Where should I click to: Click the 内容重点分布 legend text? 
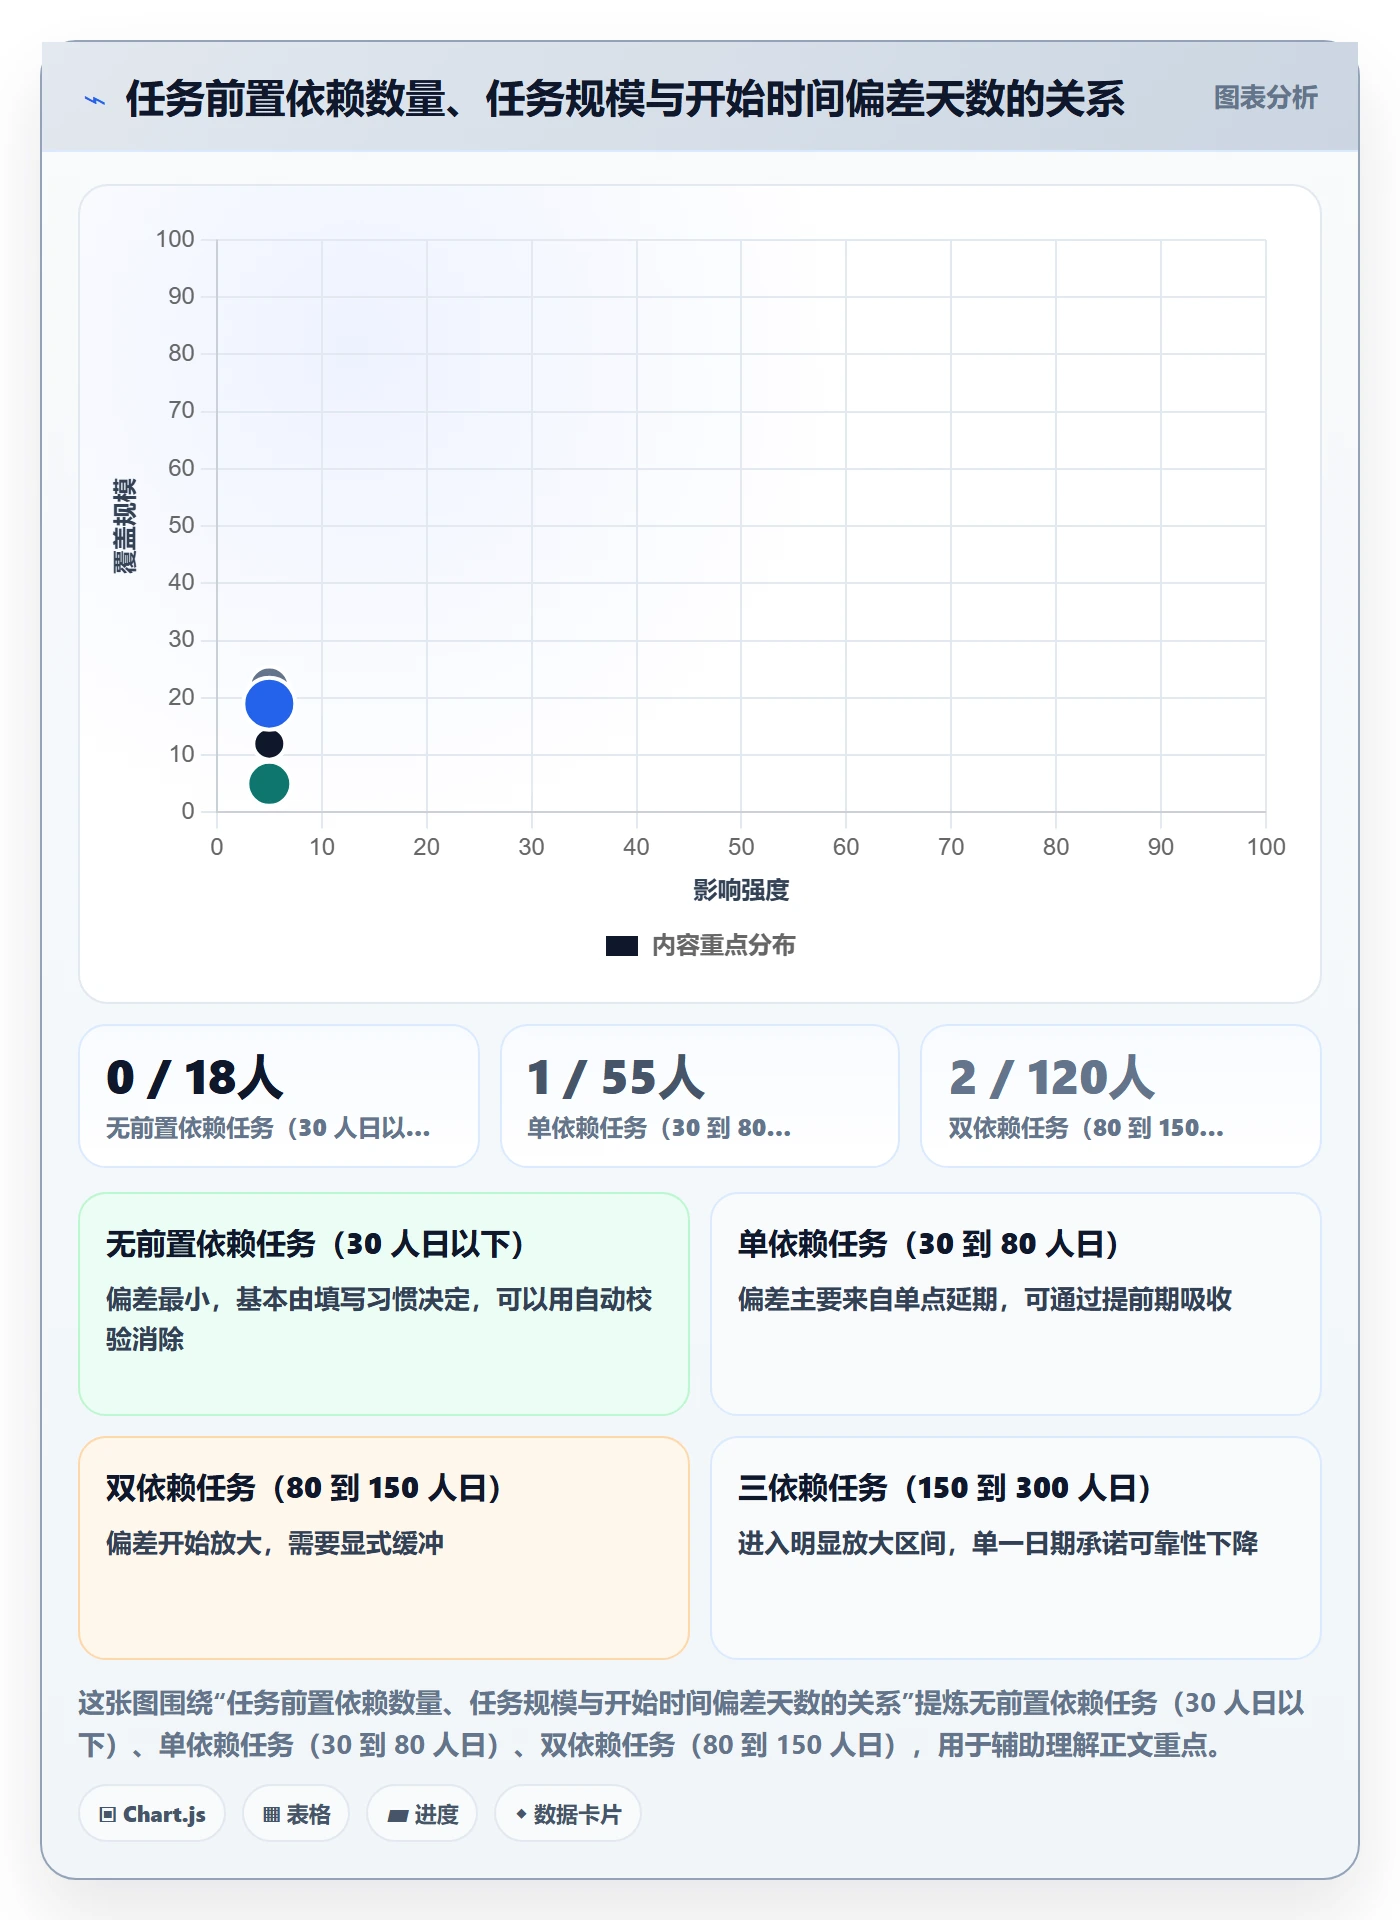click(723, 945)
